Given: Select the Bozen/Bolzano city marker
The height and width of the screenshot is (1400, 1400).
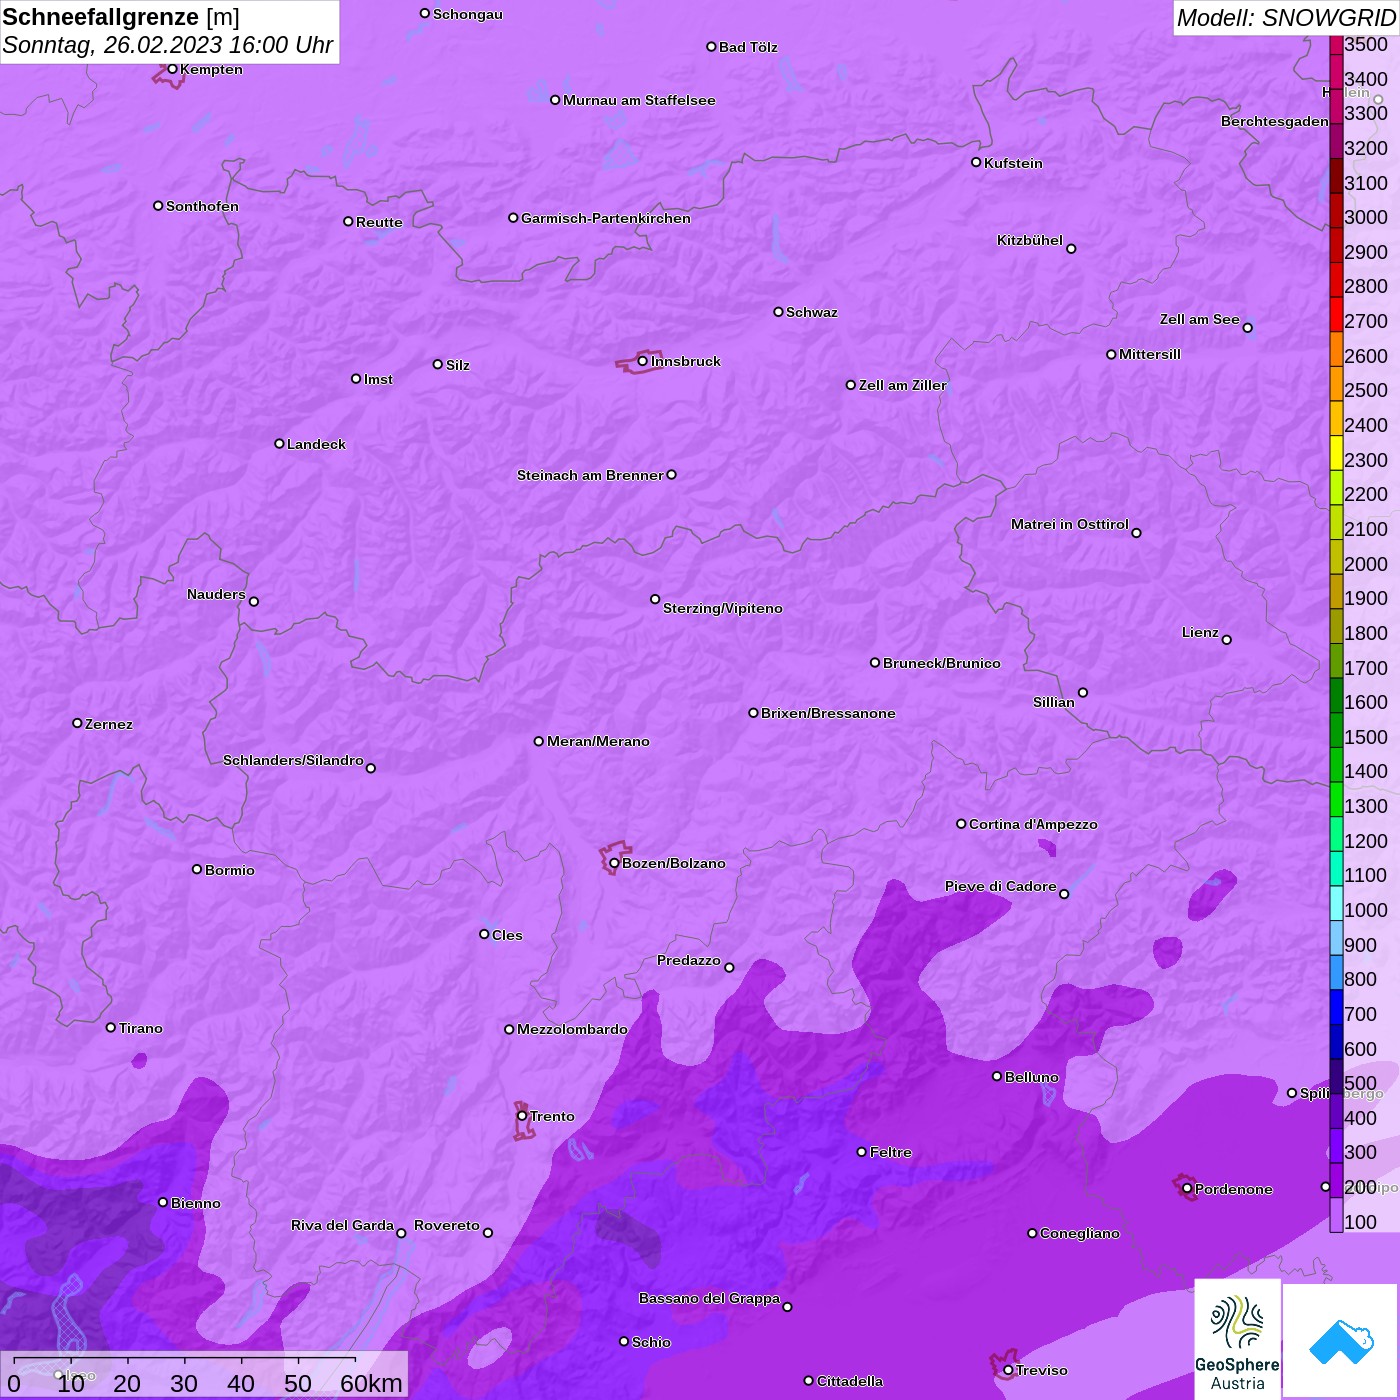Looking at the screenshot, I should coord(614,863).
